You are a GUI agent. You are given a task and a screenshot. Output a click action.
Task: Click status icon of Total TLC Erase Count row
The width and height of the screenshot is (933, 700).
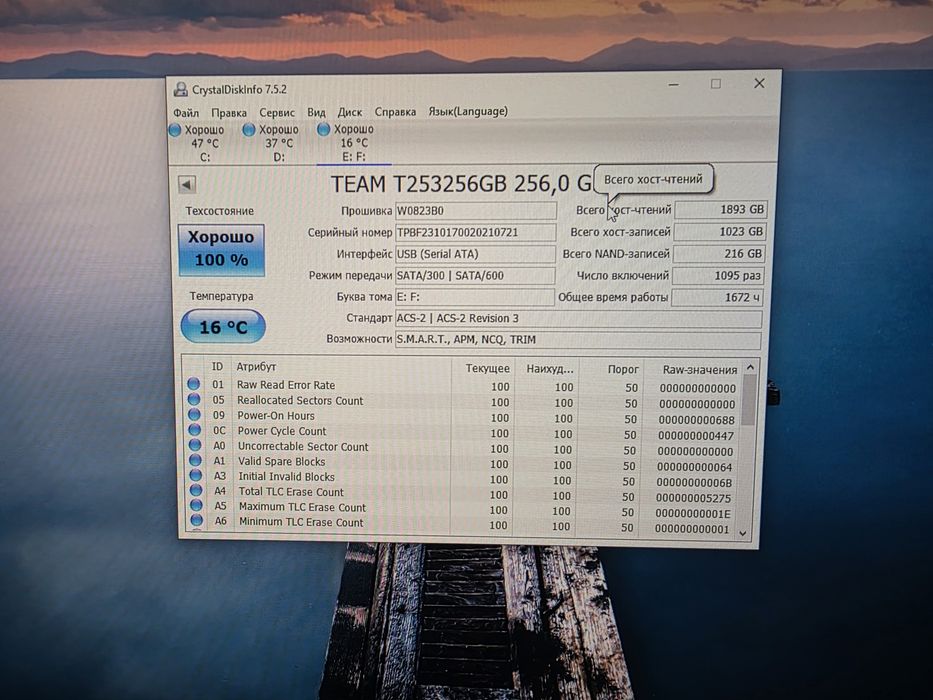(196, 490)
